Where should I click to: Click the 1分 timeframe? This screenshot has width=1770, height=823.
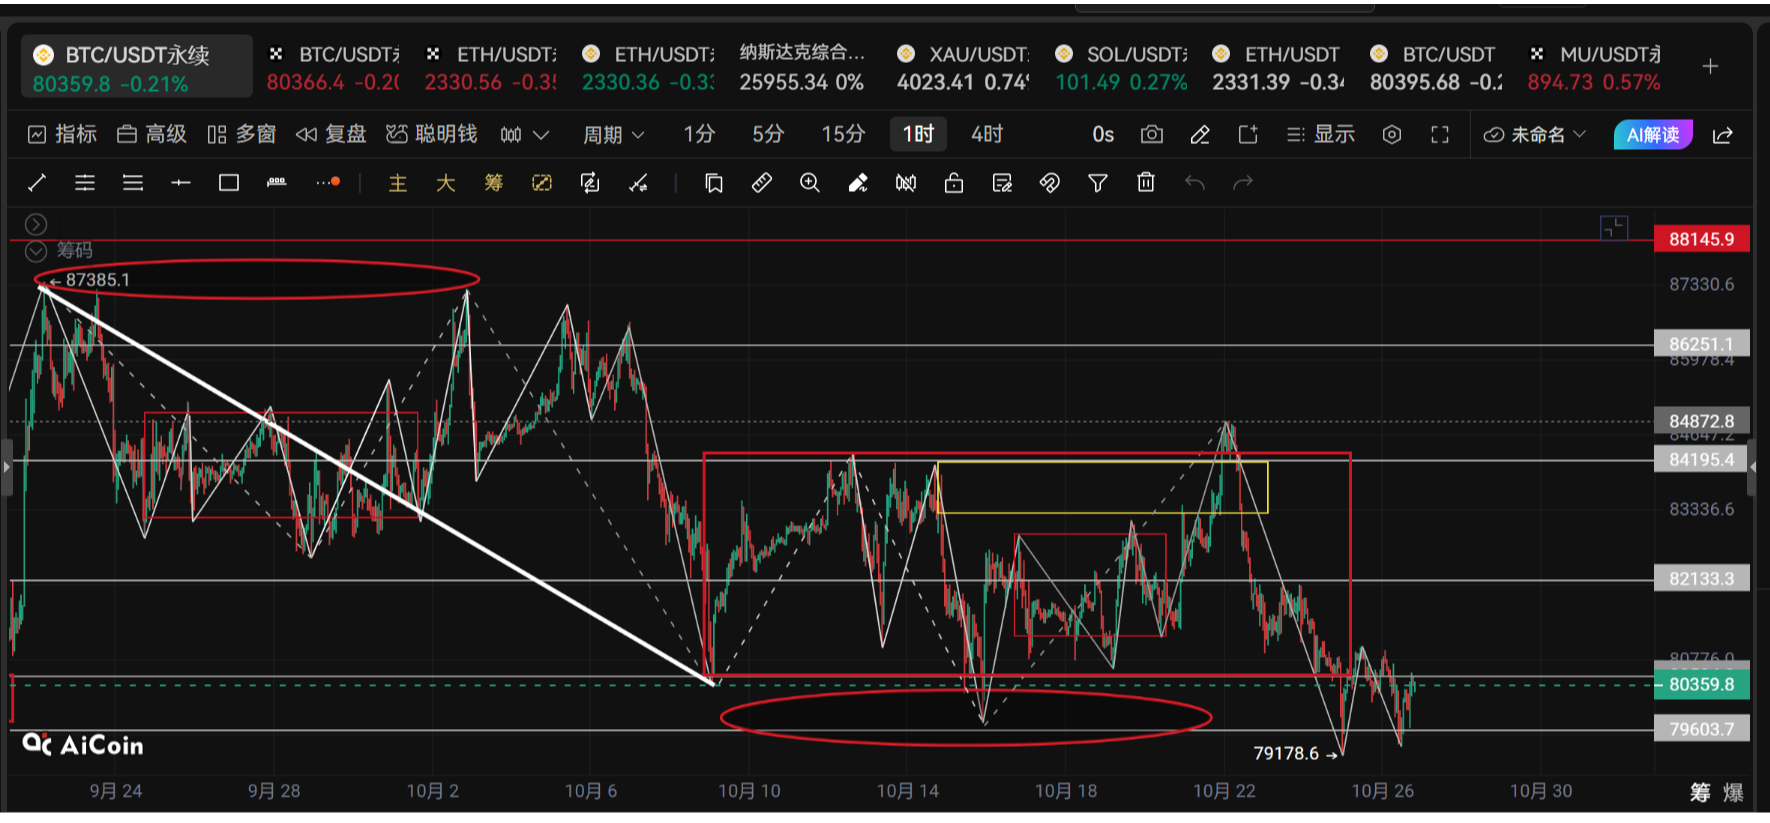coord(699,134)
